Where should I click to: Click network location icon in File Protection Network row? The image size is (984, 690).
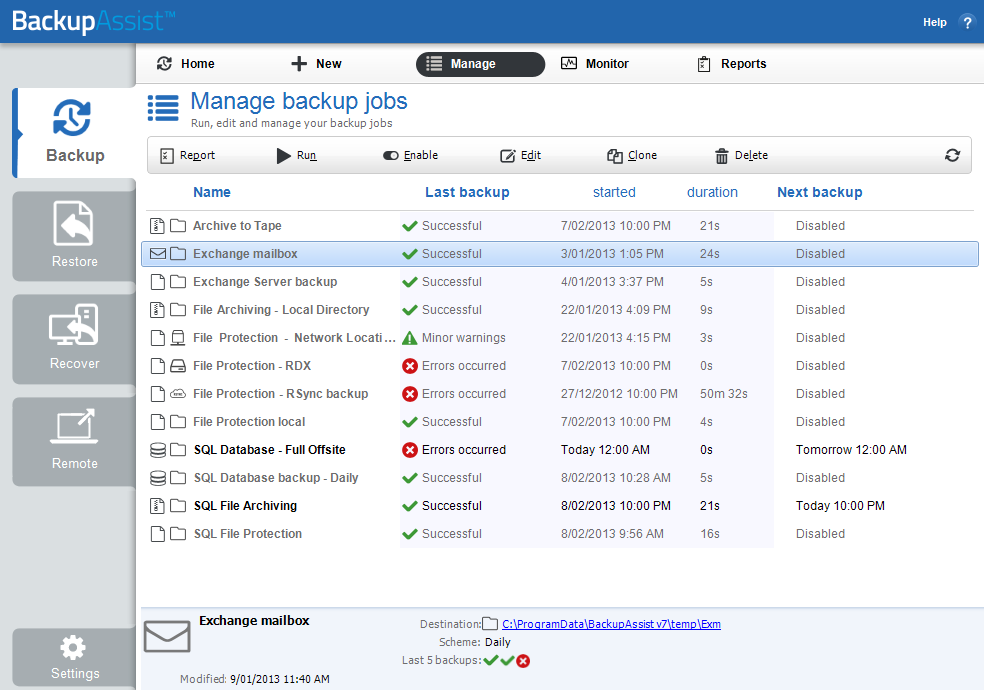178,338
